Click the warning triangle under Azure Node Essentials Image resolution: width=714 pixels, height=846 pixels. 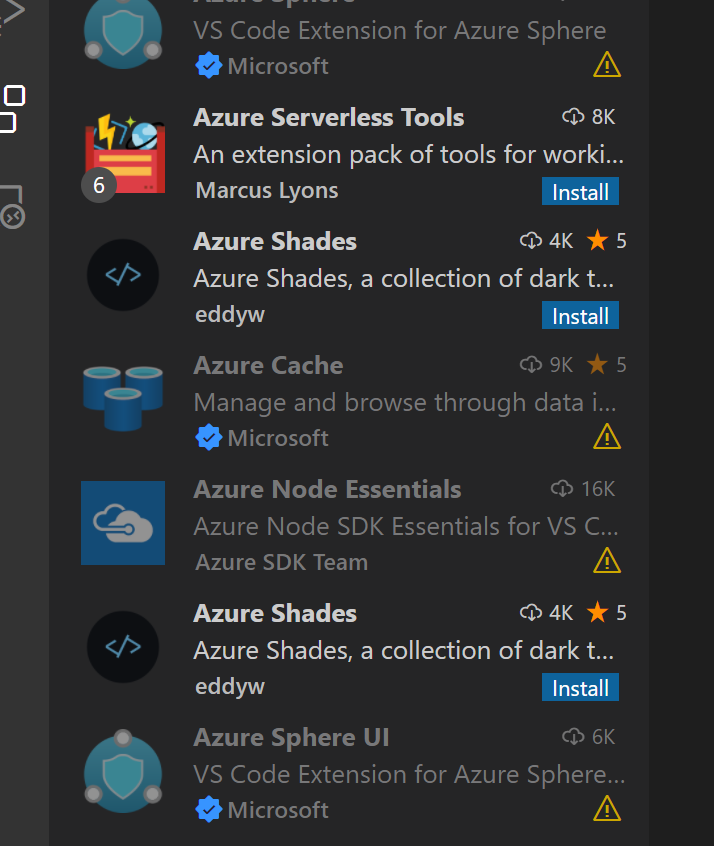tap(607, 561)
